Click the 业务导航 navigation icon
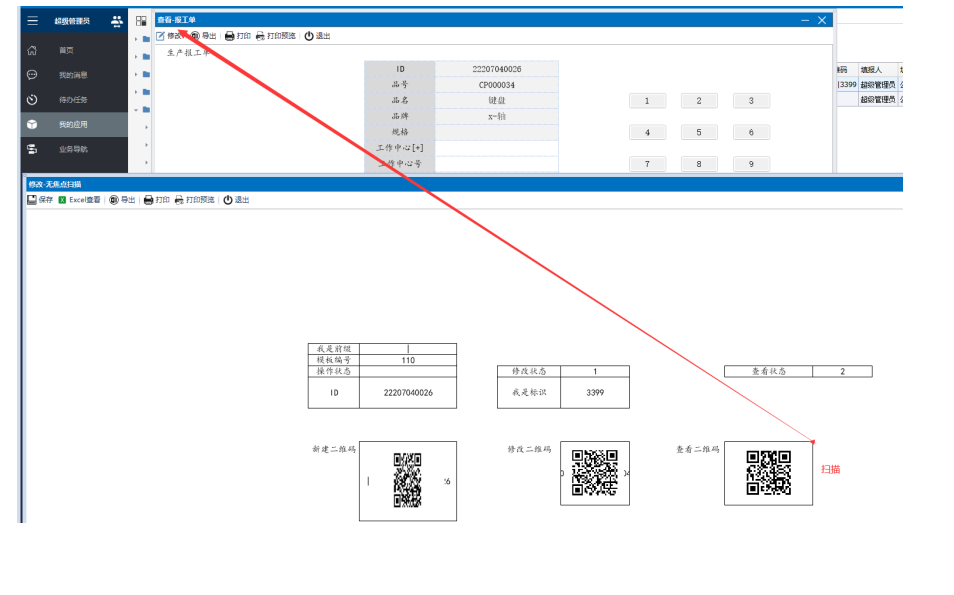The height and width of the screenshot is (595, 954). (32, 149)
